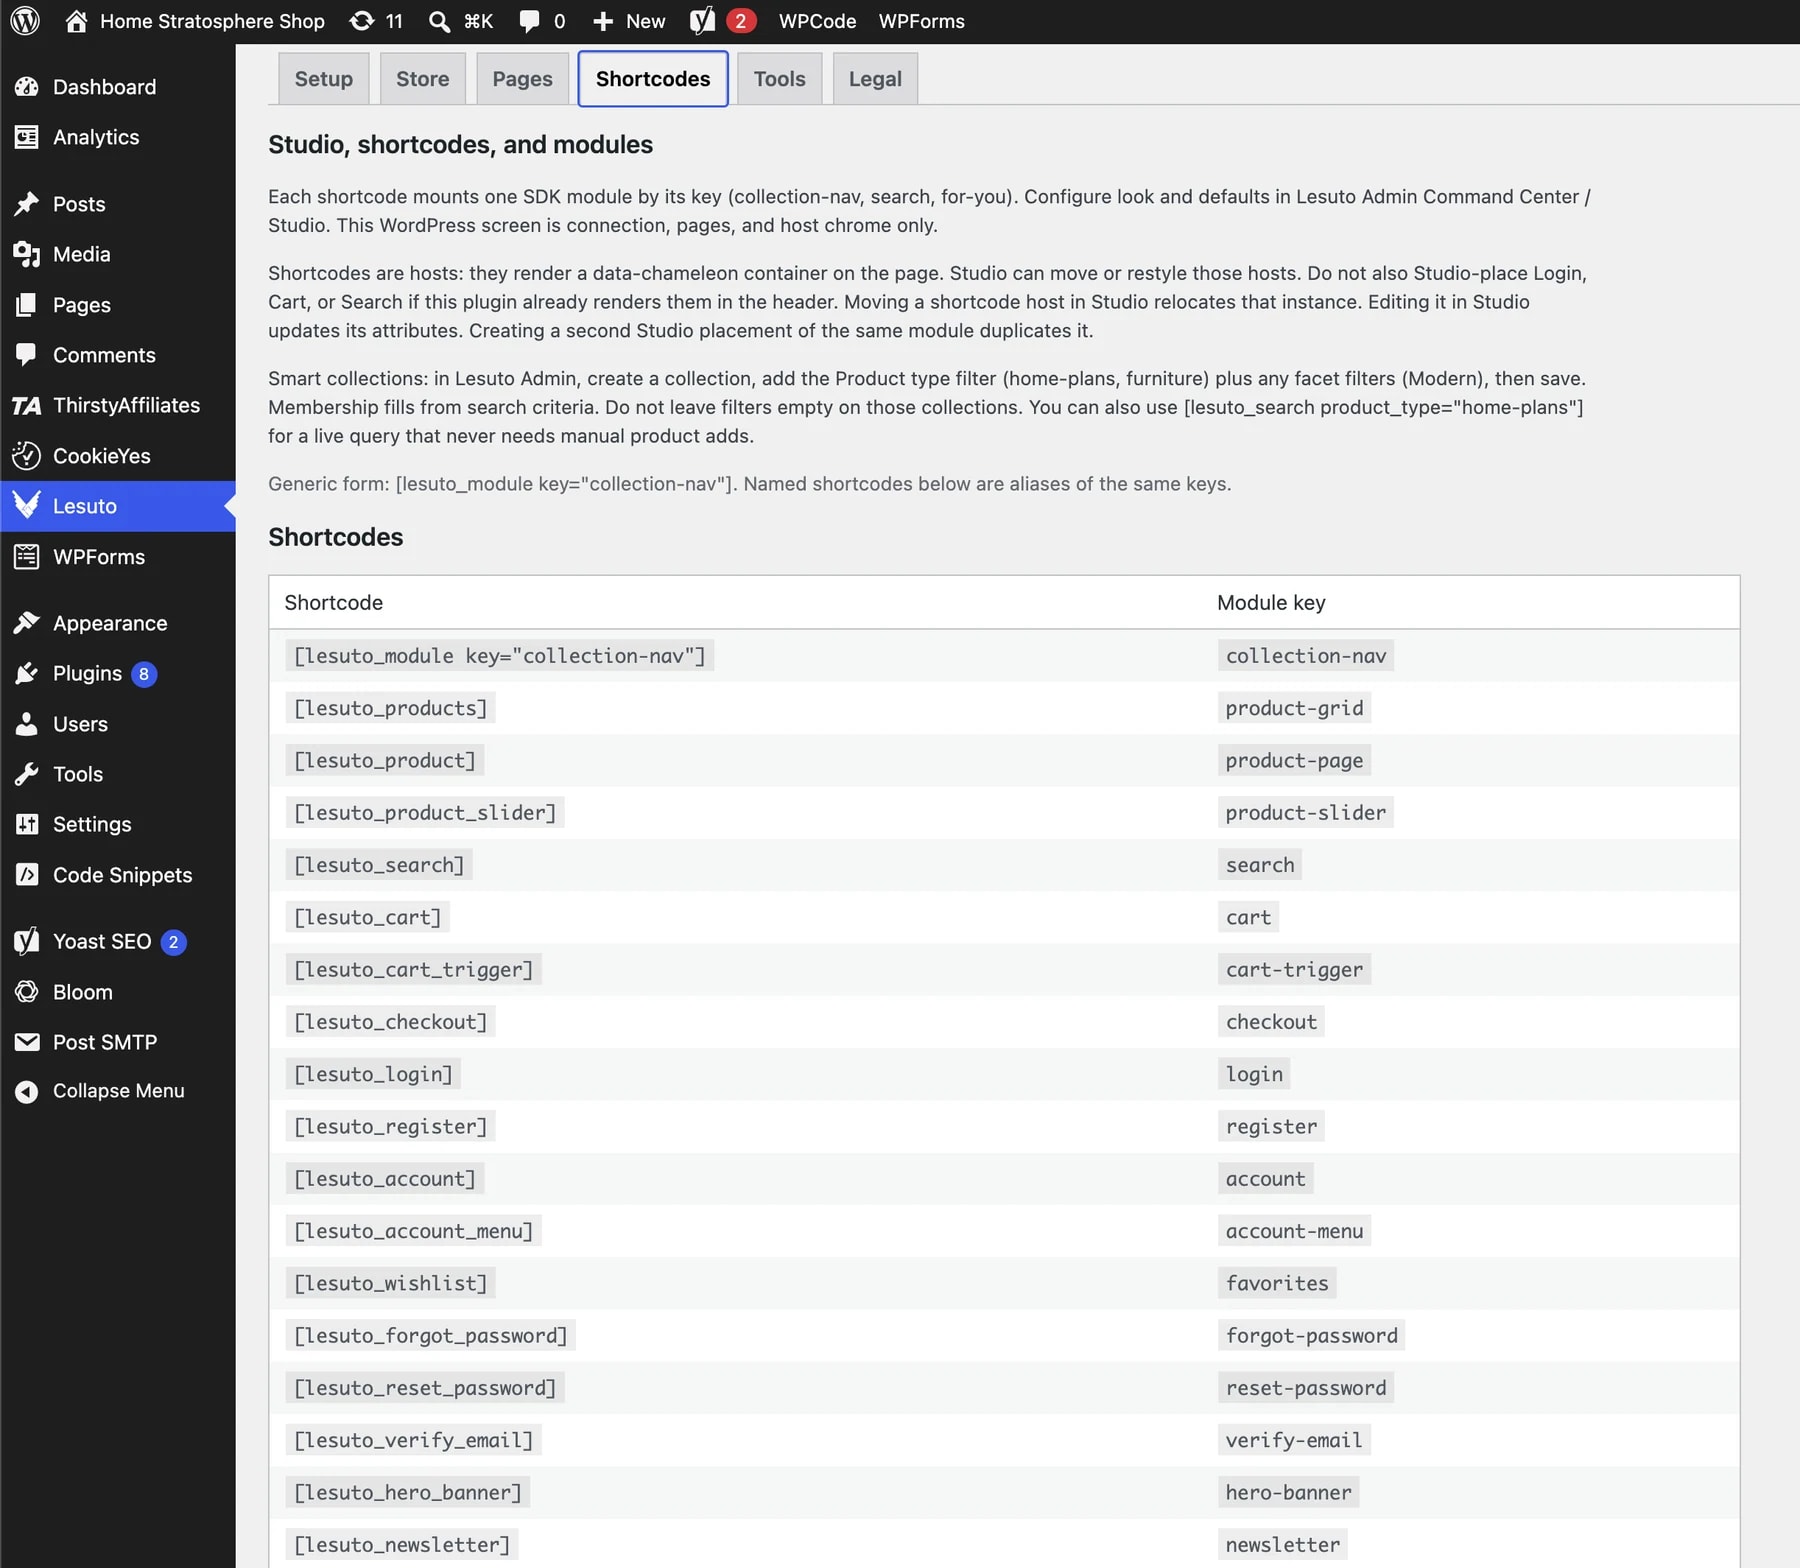Click the Yoast SEO sidebar icon
This screenshot has width=1800, height=1568.
27,941
